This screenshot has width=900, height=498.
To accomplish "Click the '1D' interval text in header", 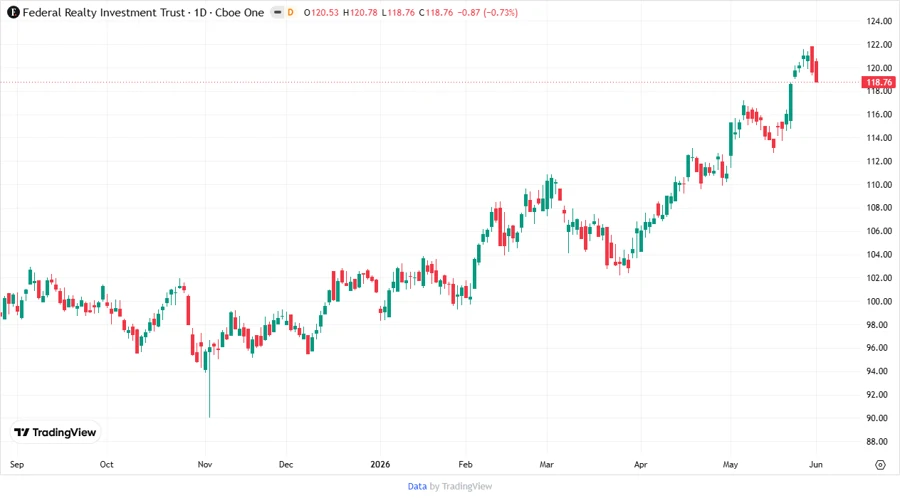I will 200,12.
